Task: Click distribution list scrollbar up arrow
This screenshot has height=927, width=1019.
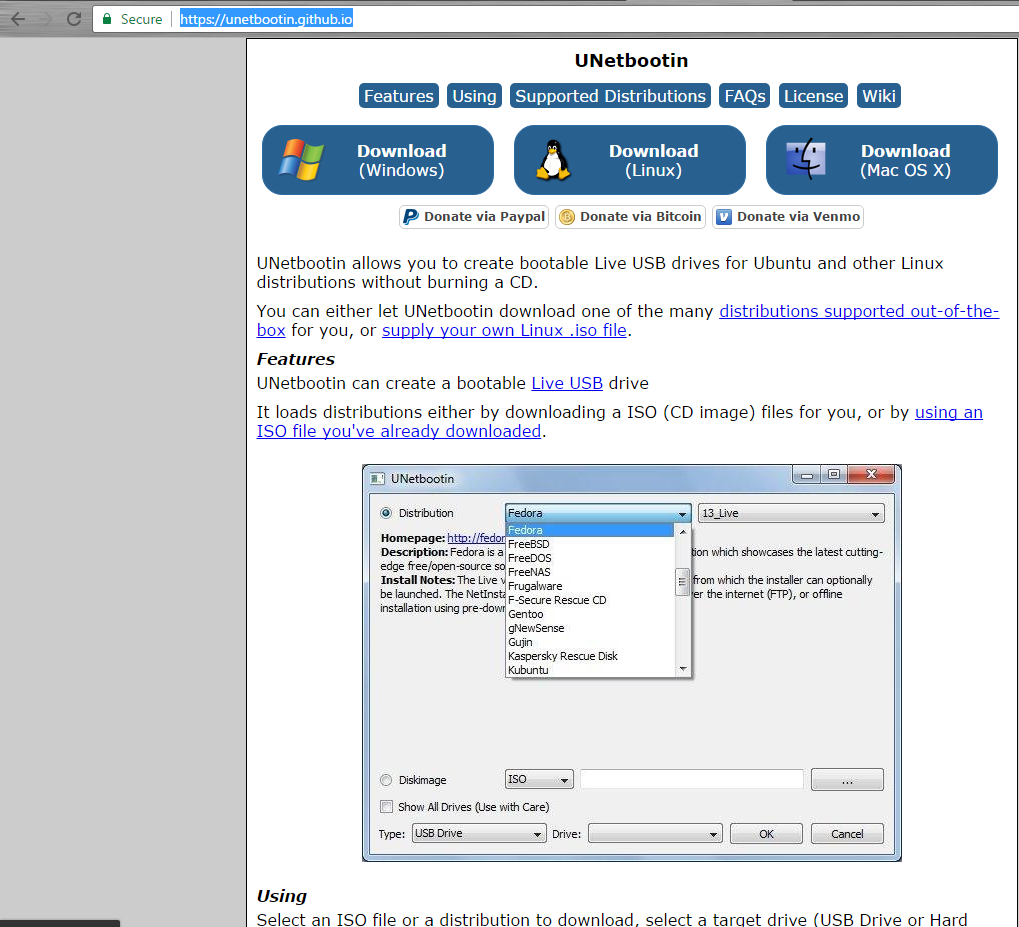Action: point(682,532)
